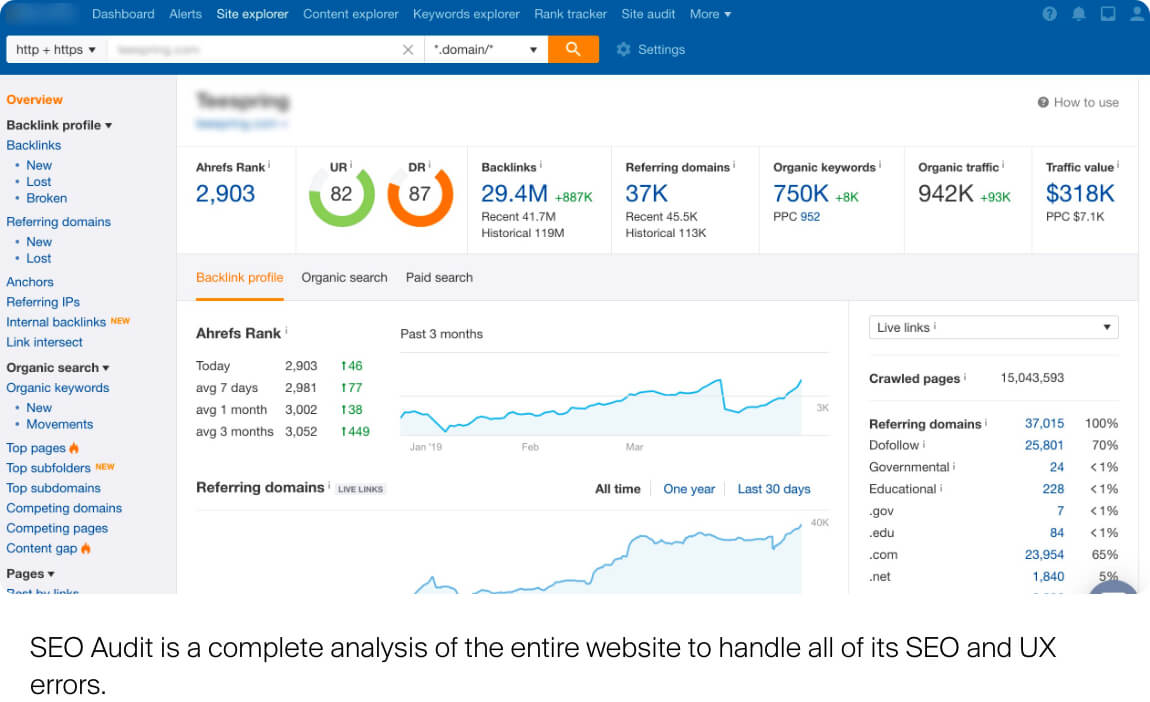This screenshot has height=702, width=1150.
Task: Click the 37,015 referring domains count
Action: pos(1044,424)
